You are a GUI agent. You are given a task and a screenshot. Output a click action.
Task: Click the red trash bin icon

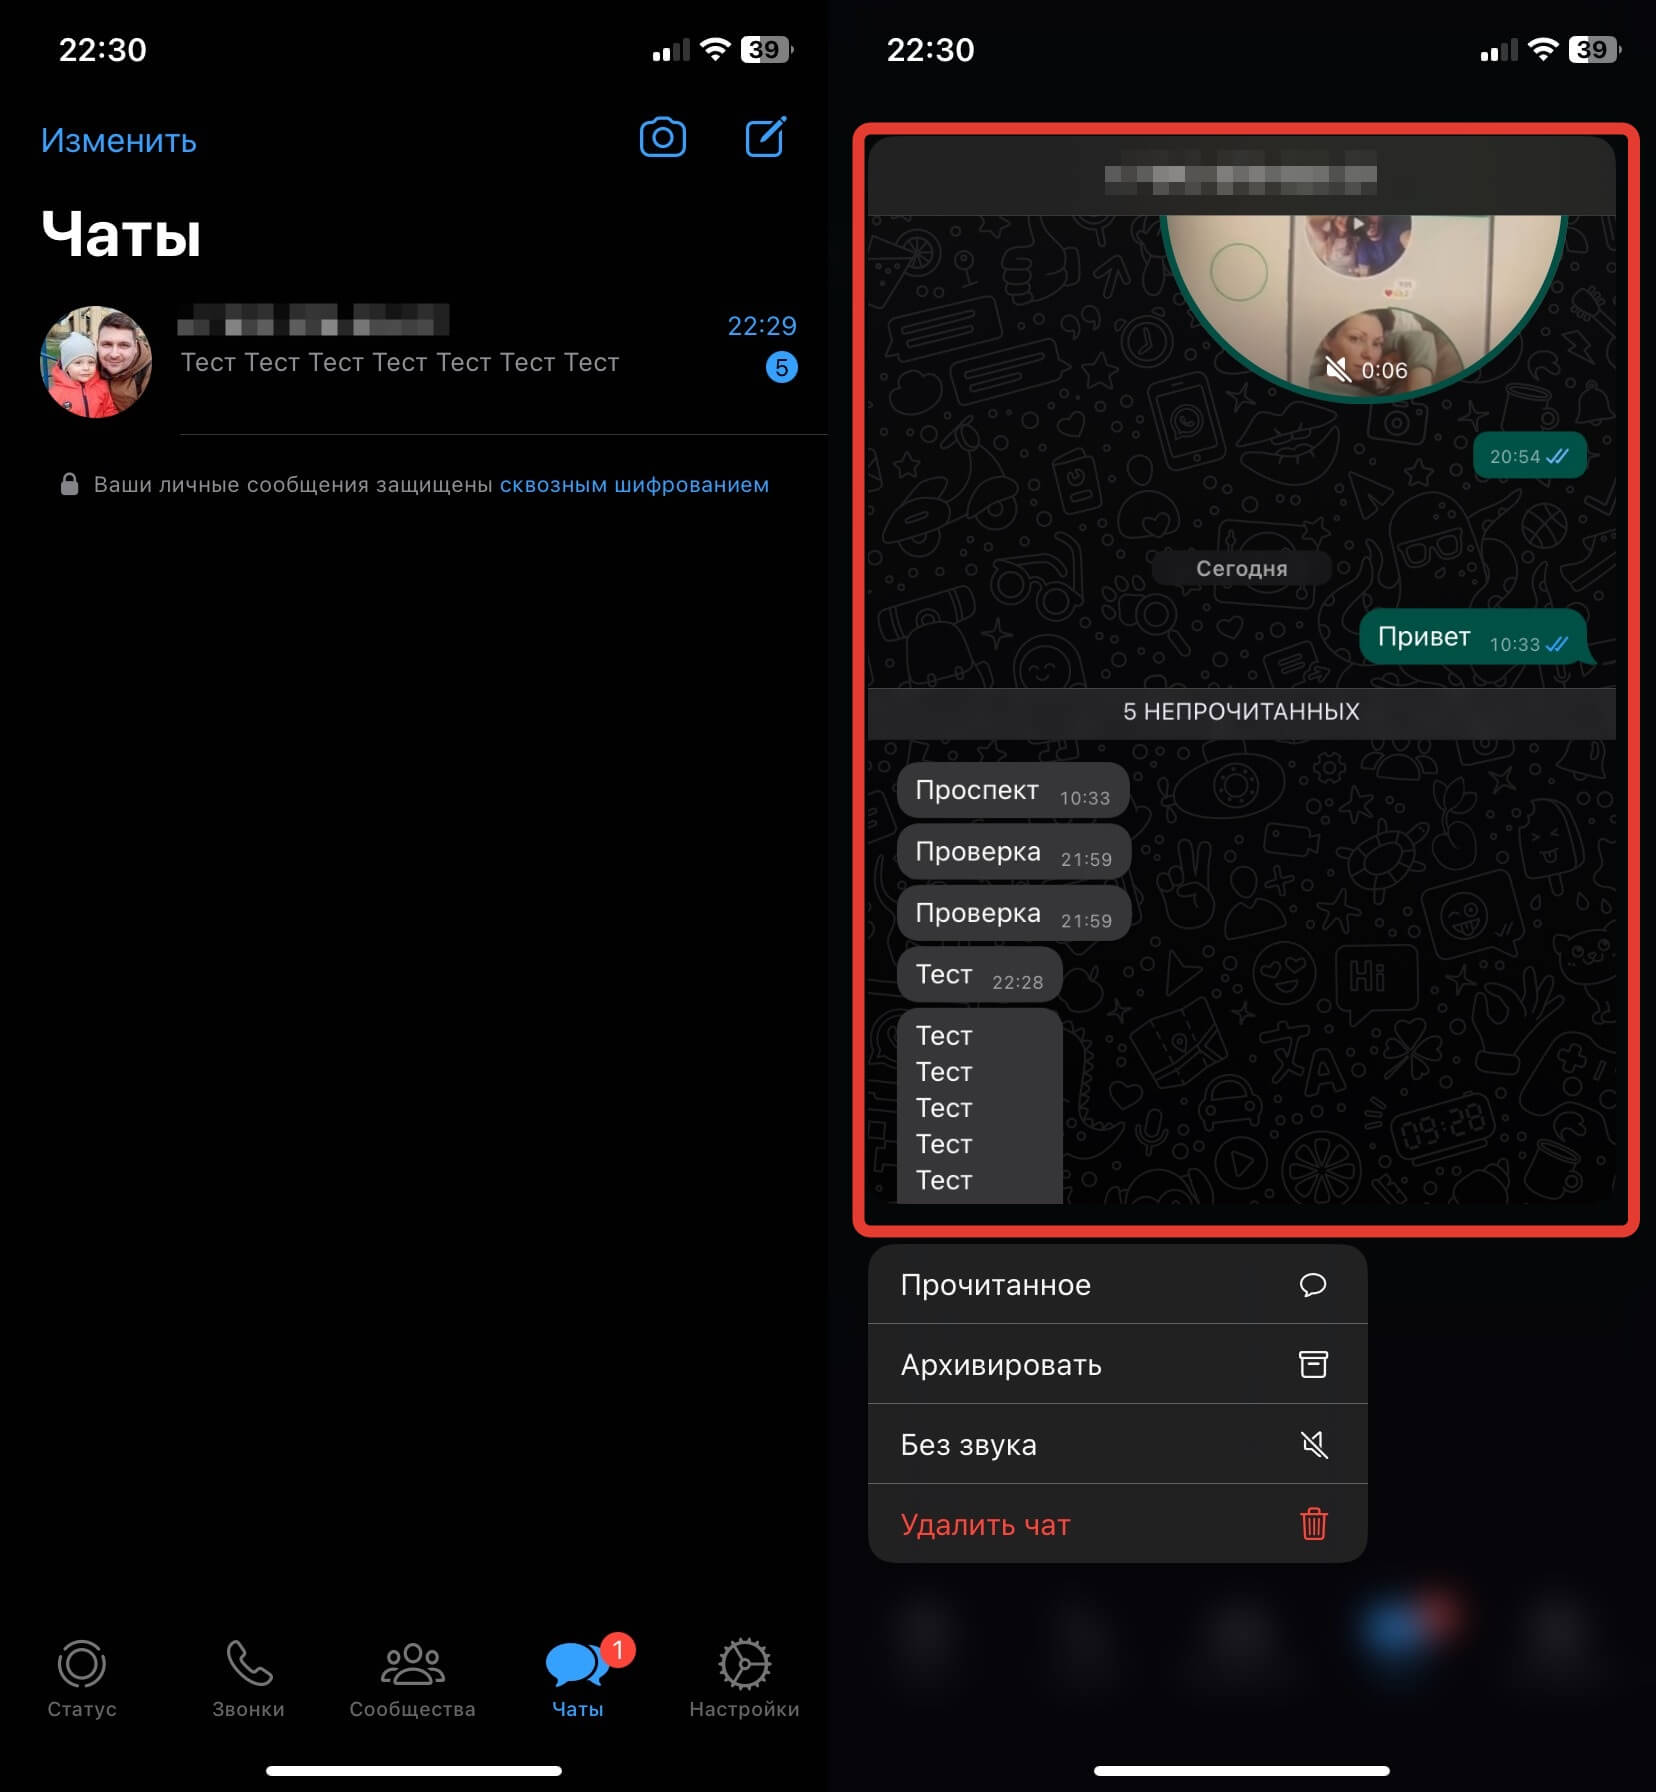point(1313,1524)
